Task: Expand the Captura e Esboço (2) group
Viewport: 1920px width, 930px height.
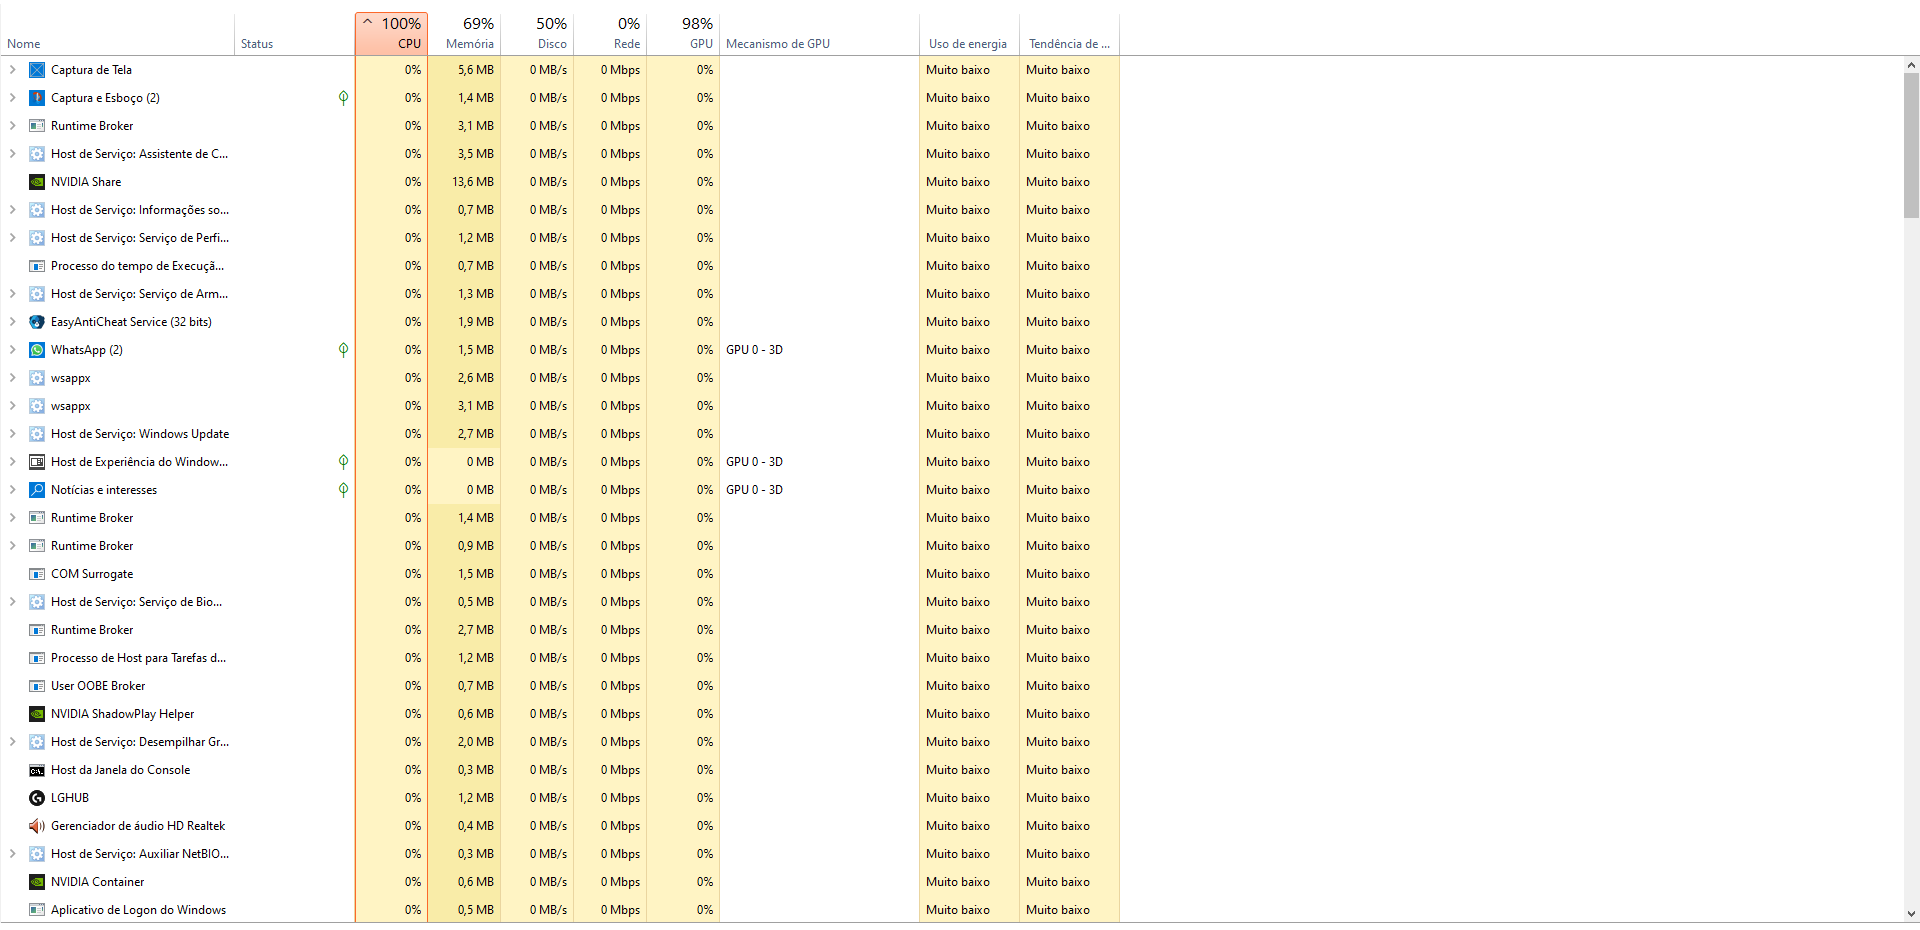Action: point(12,98)
